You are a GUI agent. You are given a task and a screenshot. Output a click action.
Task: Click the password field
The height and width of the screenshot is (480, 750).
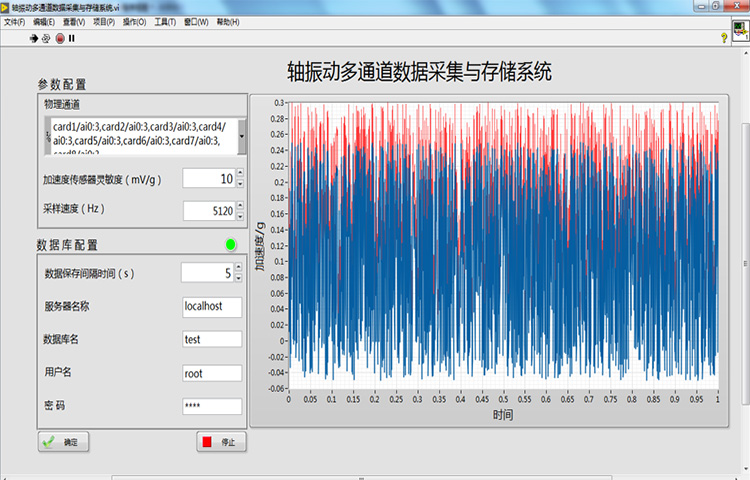pyautogui.click(x=211, y=406)
